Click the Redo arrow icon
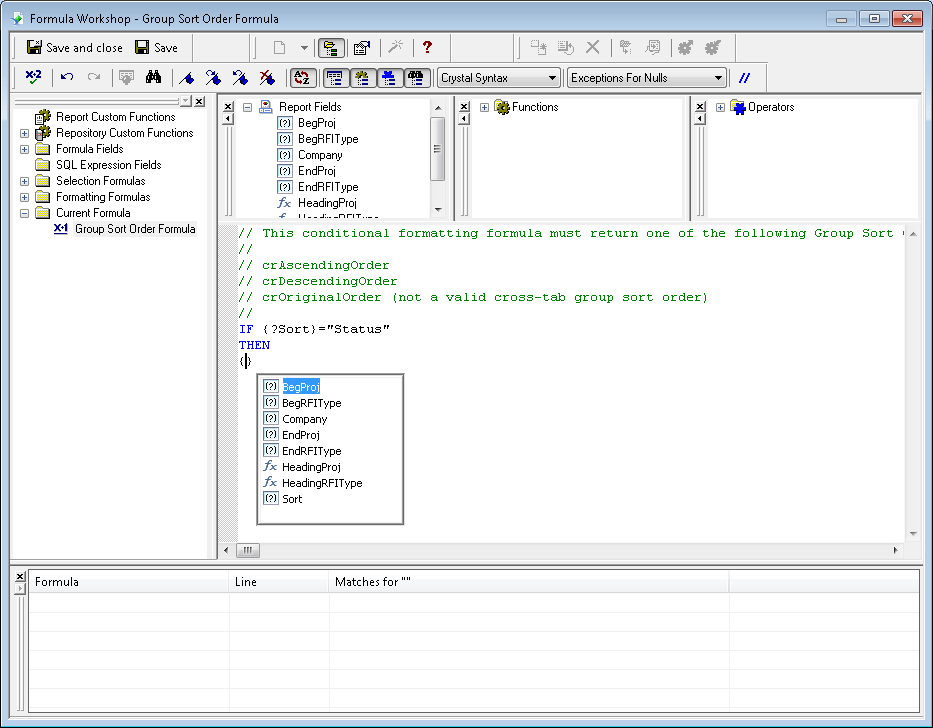Image resolution: width=933 pixels, height=728 pixels. 93,77
